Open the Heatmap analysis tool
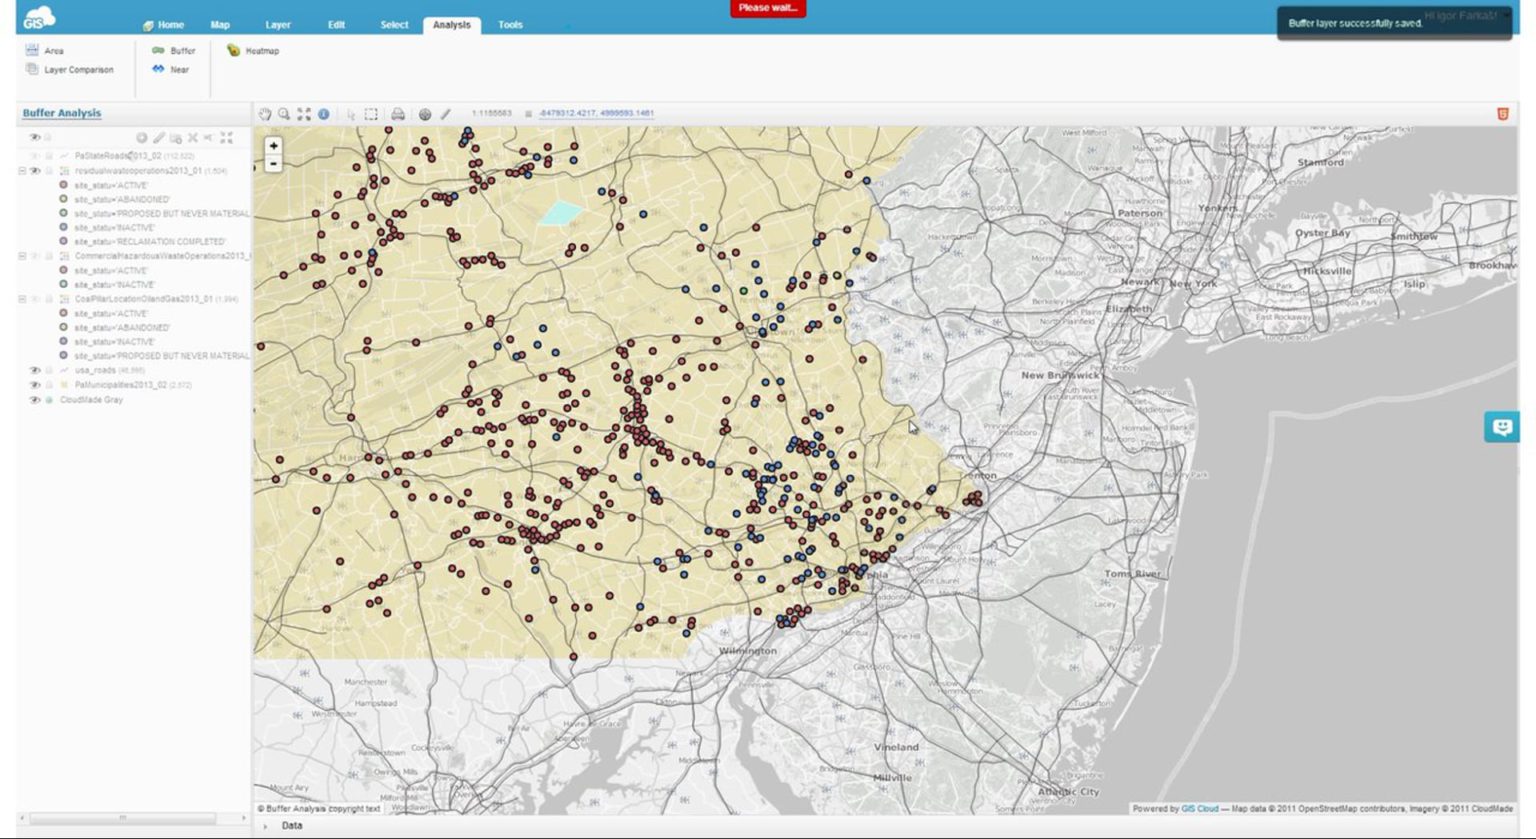Image resolution: width=1536 pixels, height=839 pixels. 253,50
